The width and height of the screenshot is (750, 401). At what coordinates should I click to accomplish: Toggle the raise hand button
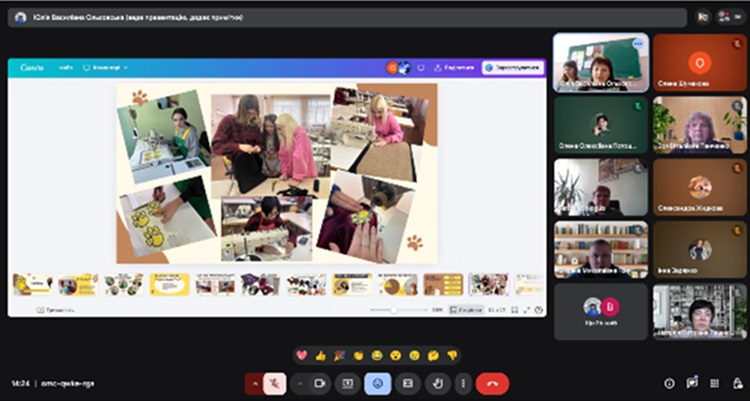(436, 383)
